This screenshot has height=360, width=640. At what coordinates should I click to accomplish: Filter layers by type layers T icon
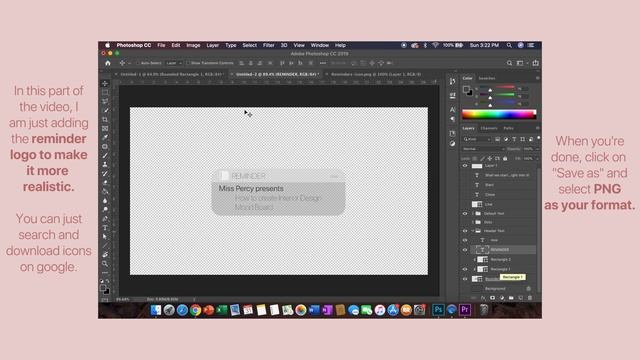click(514, 139)
